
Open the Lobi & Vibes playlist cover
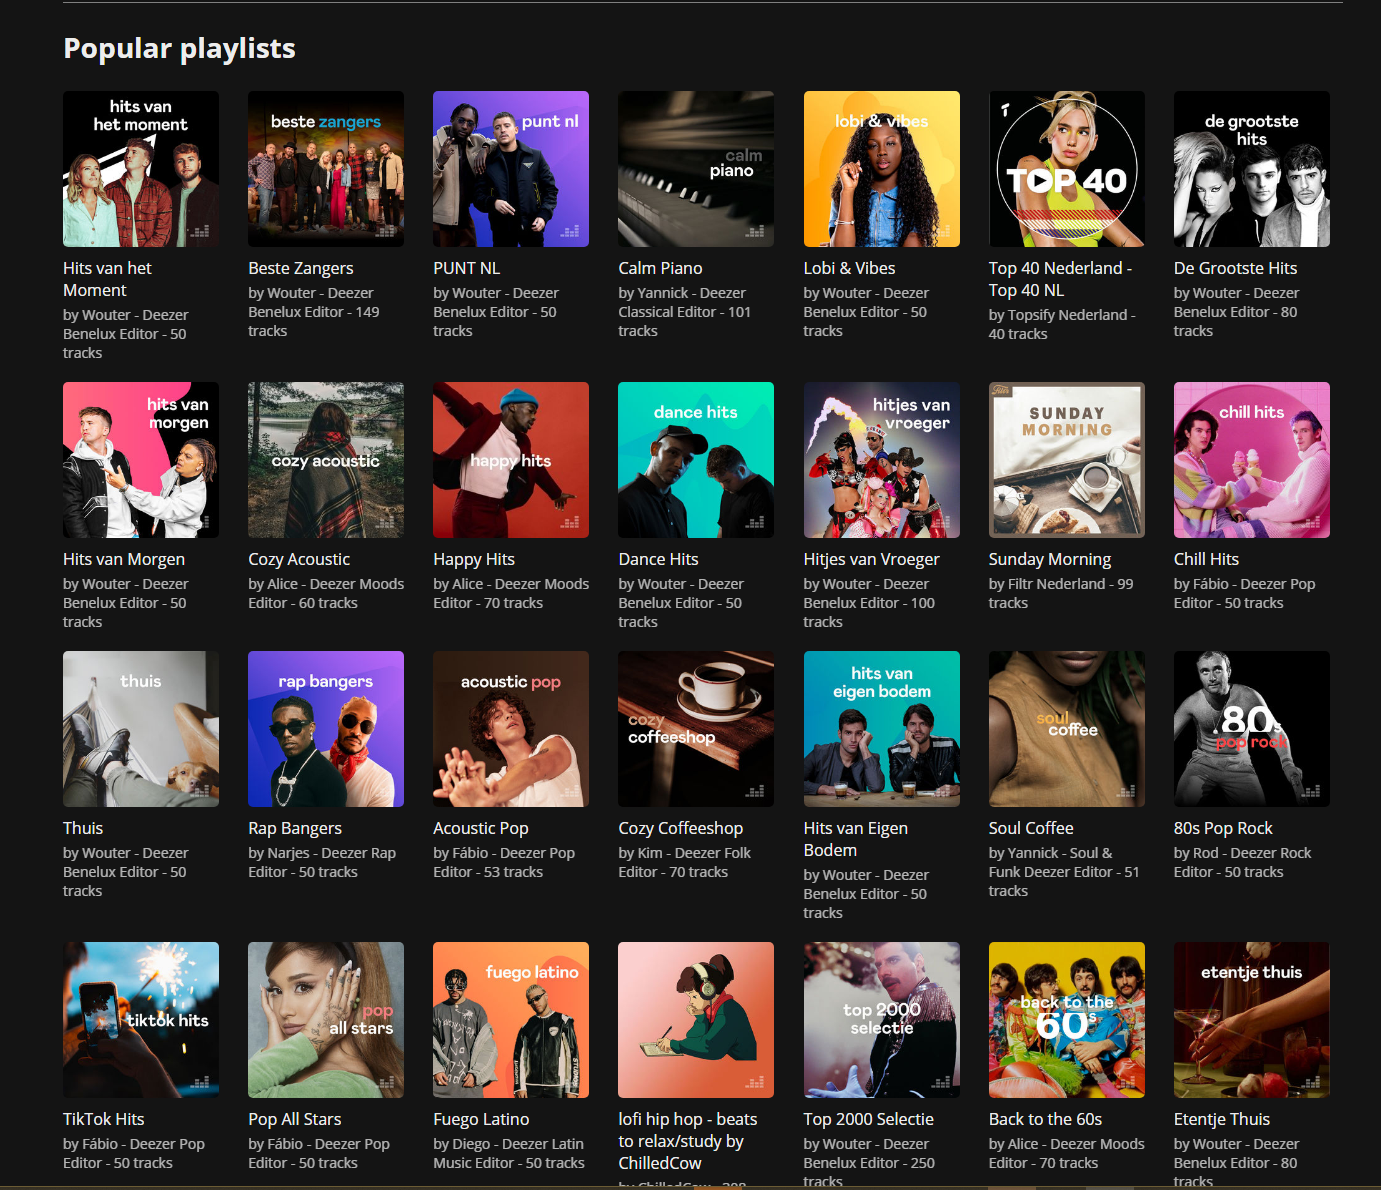(x=881, y=169)
